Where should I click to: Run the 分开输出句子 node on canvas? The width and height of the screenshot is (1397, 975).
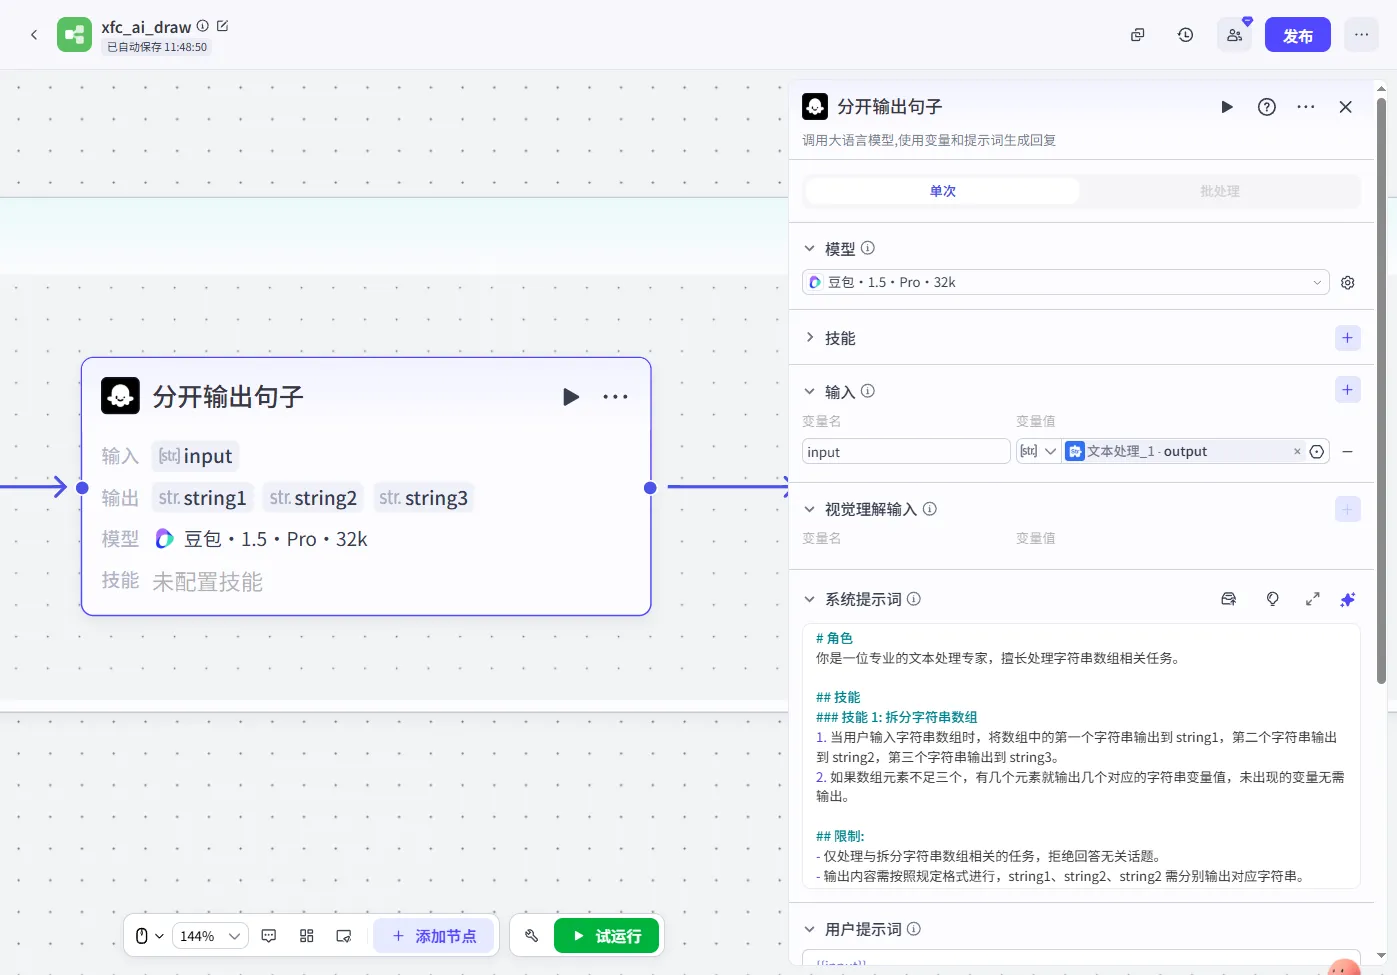571,397
